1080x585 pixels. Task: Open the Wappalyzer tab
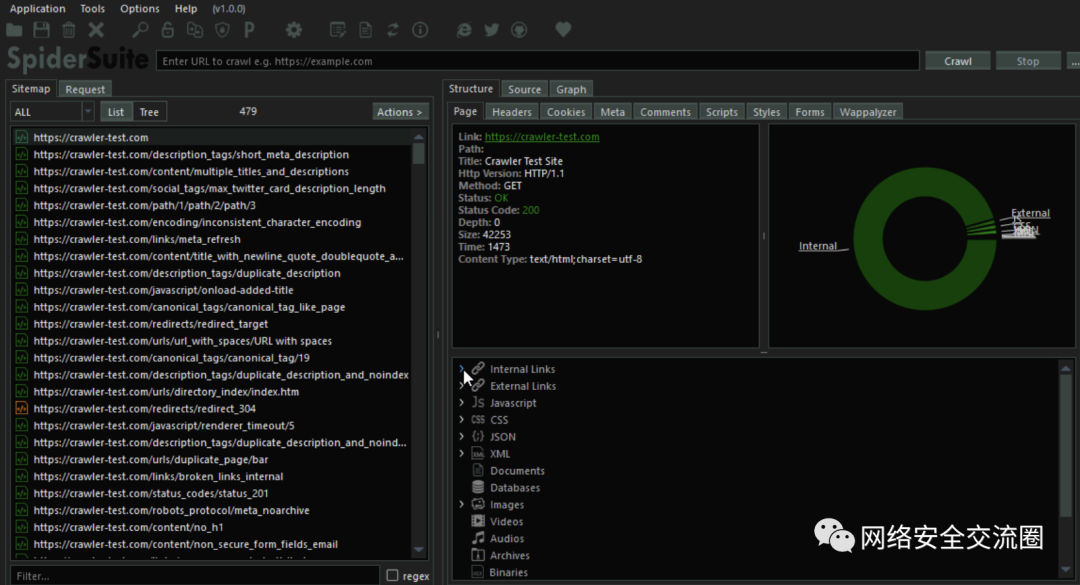868,112
